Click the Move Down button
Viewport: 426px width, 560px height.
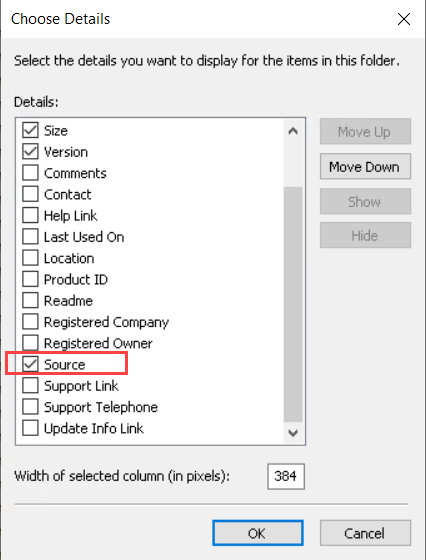point(365,166)
